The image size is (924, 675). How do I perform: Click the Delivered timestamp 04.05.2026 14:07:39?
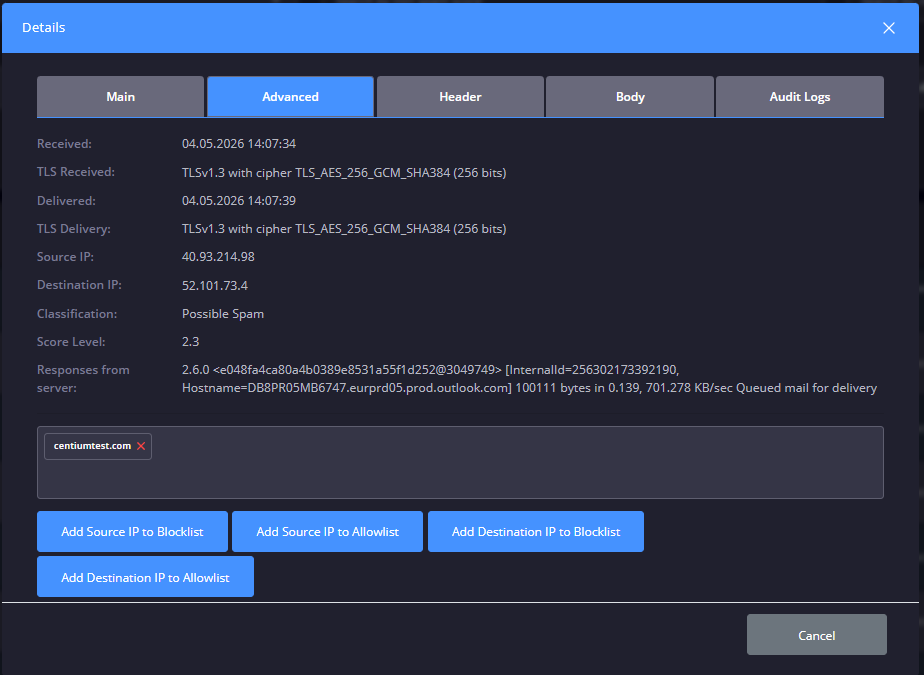[x=239, y=201]
